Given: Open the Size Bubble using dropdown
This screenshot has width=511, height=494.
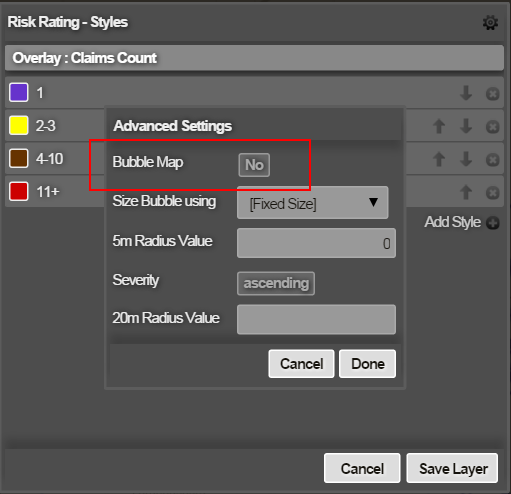Looking at the screenshot, I should (312, 203).
